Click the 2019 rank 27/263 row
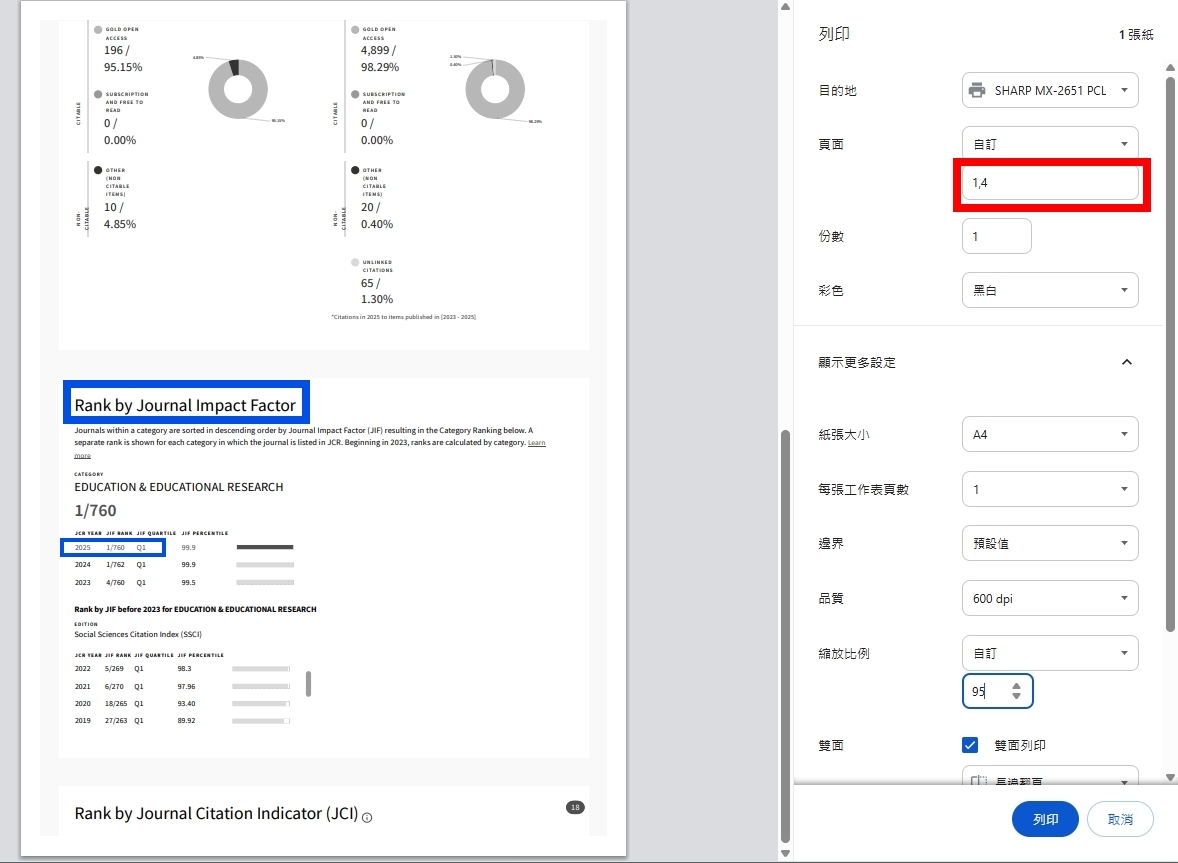This screenshot has height=863, width=1178. (x=182, y=720)
